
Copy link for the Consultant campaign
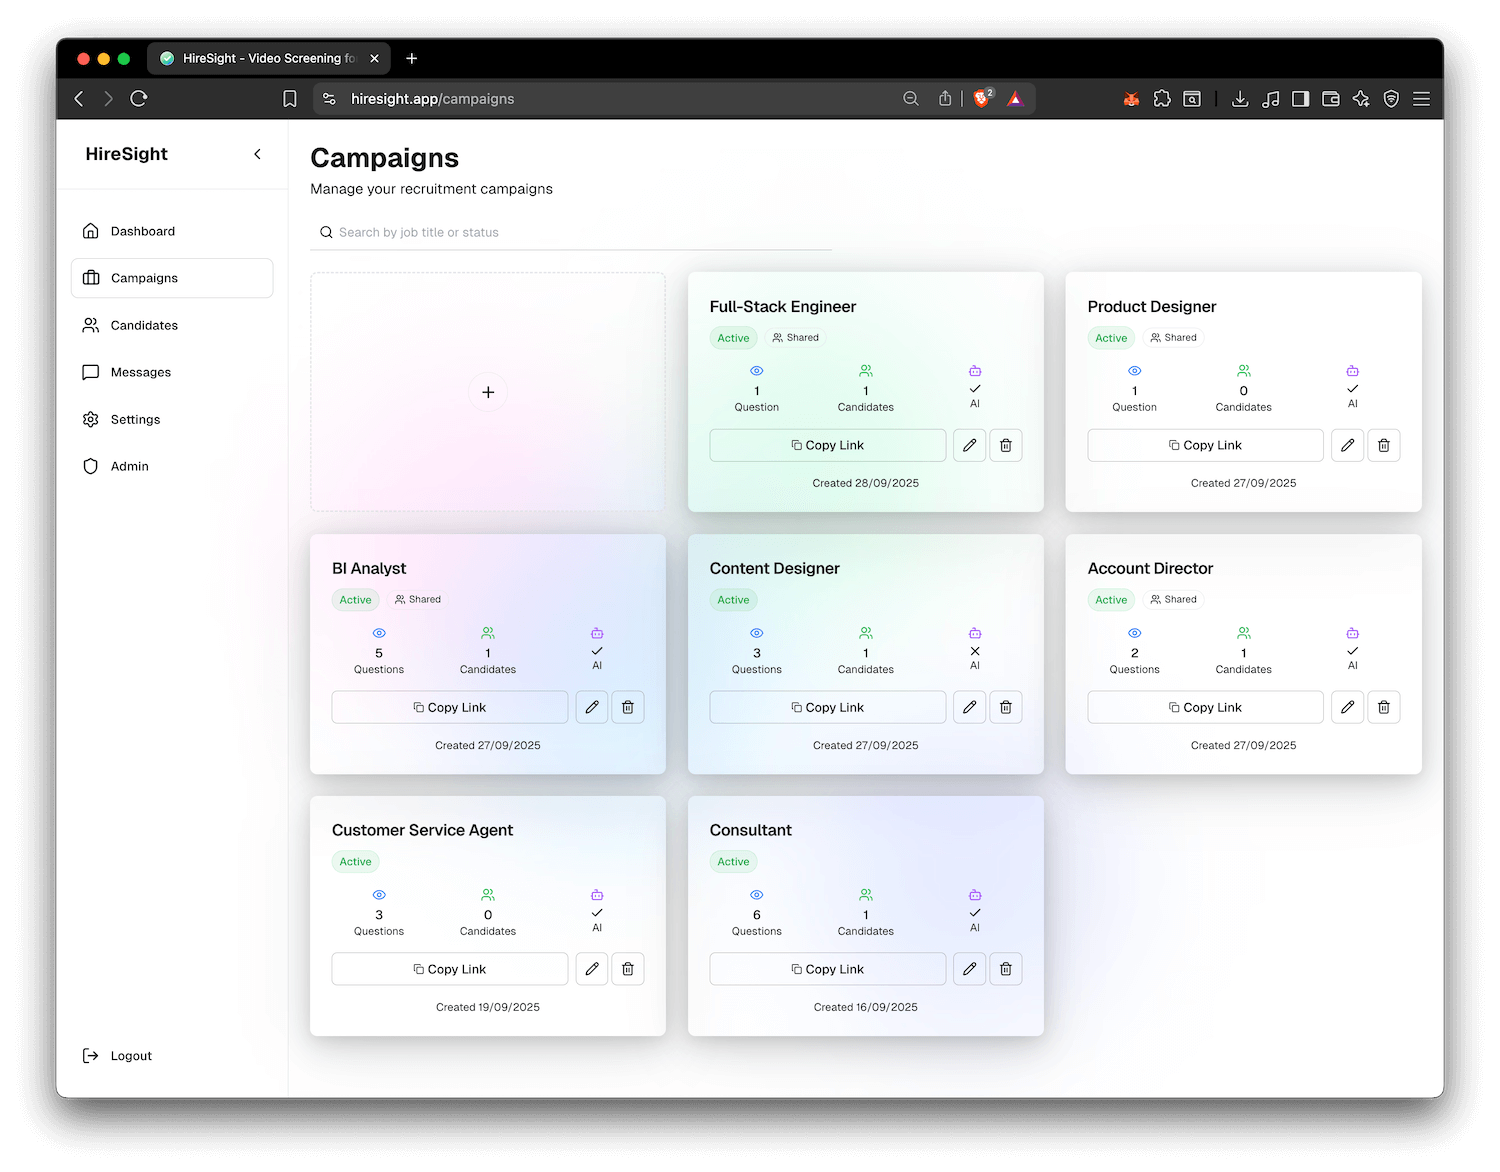tap(827, 969)
